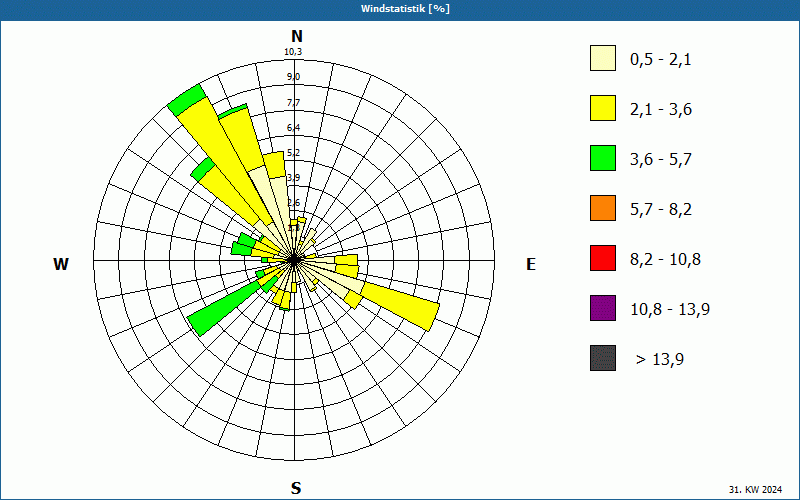Click the 7,7 radial axis label
This screenshot has width=800, height=500.
(x=293, y=103)
